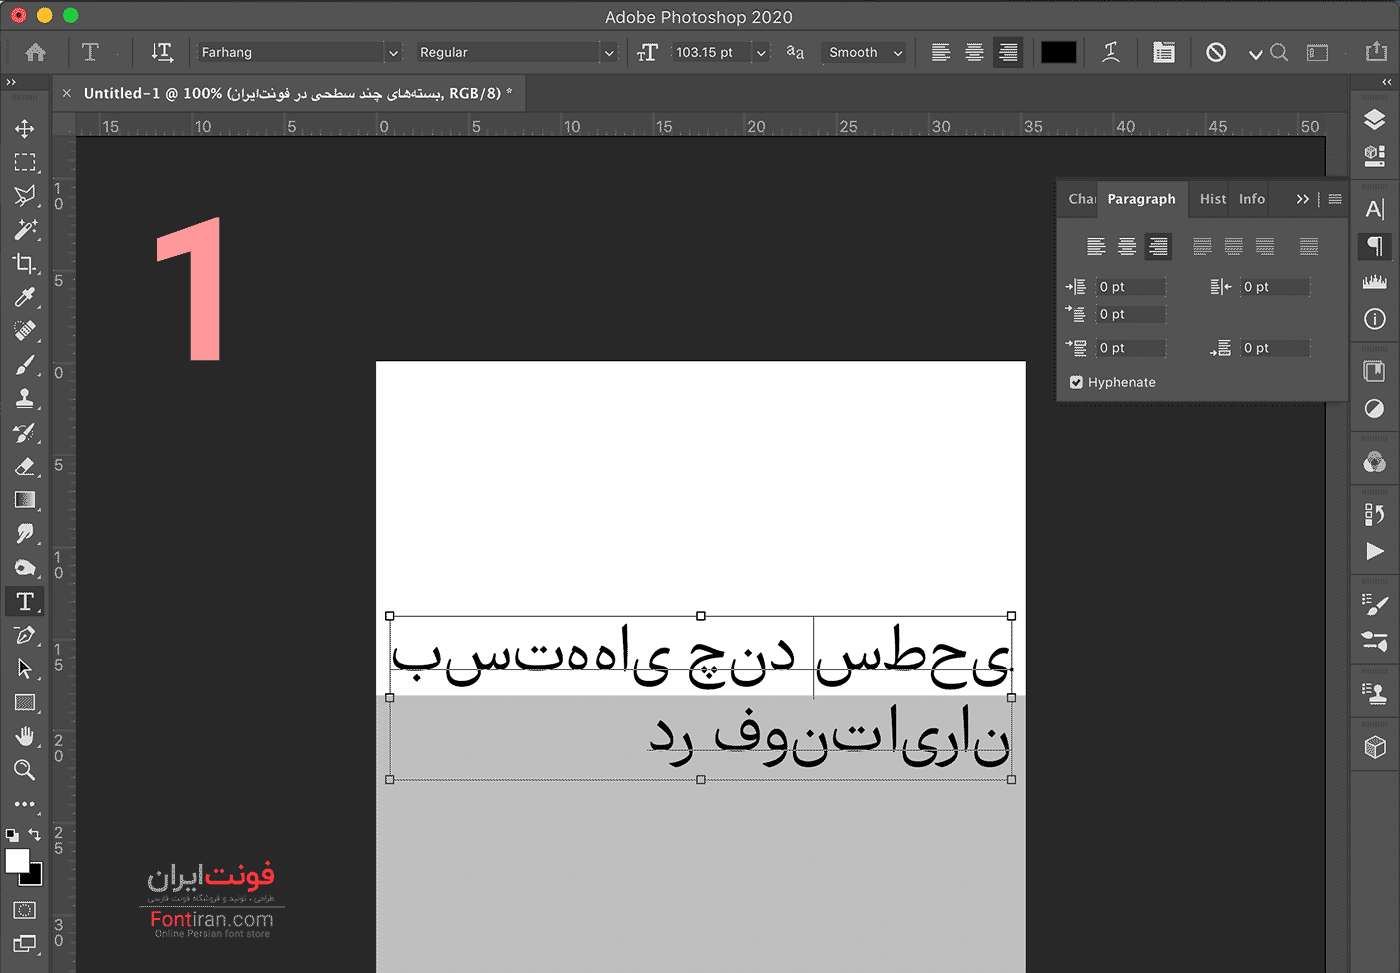Cancel current text edits
This screenshot has height=973, width=1400.
[x=1216, y=52]
